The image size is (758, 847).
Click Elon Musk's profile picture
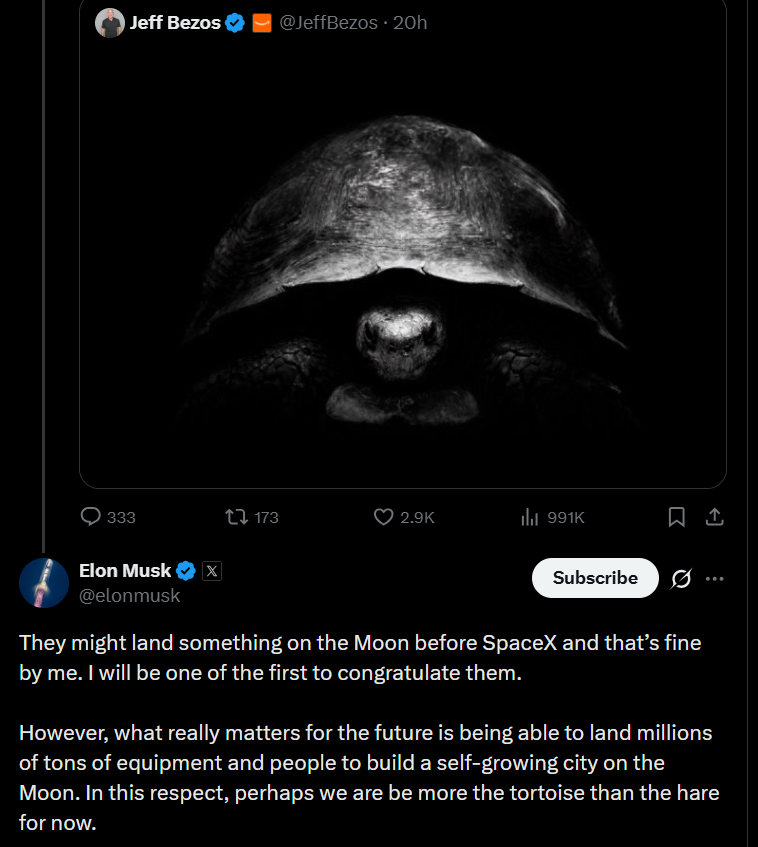[x=44, y=582]
